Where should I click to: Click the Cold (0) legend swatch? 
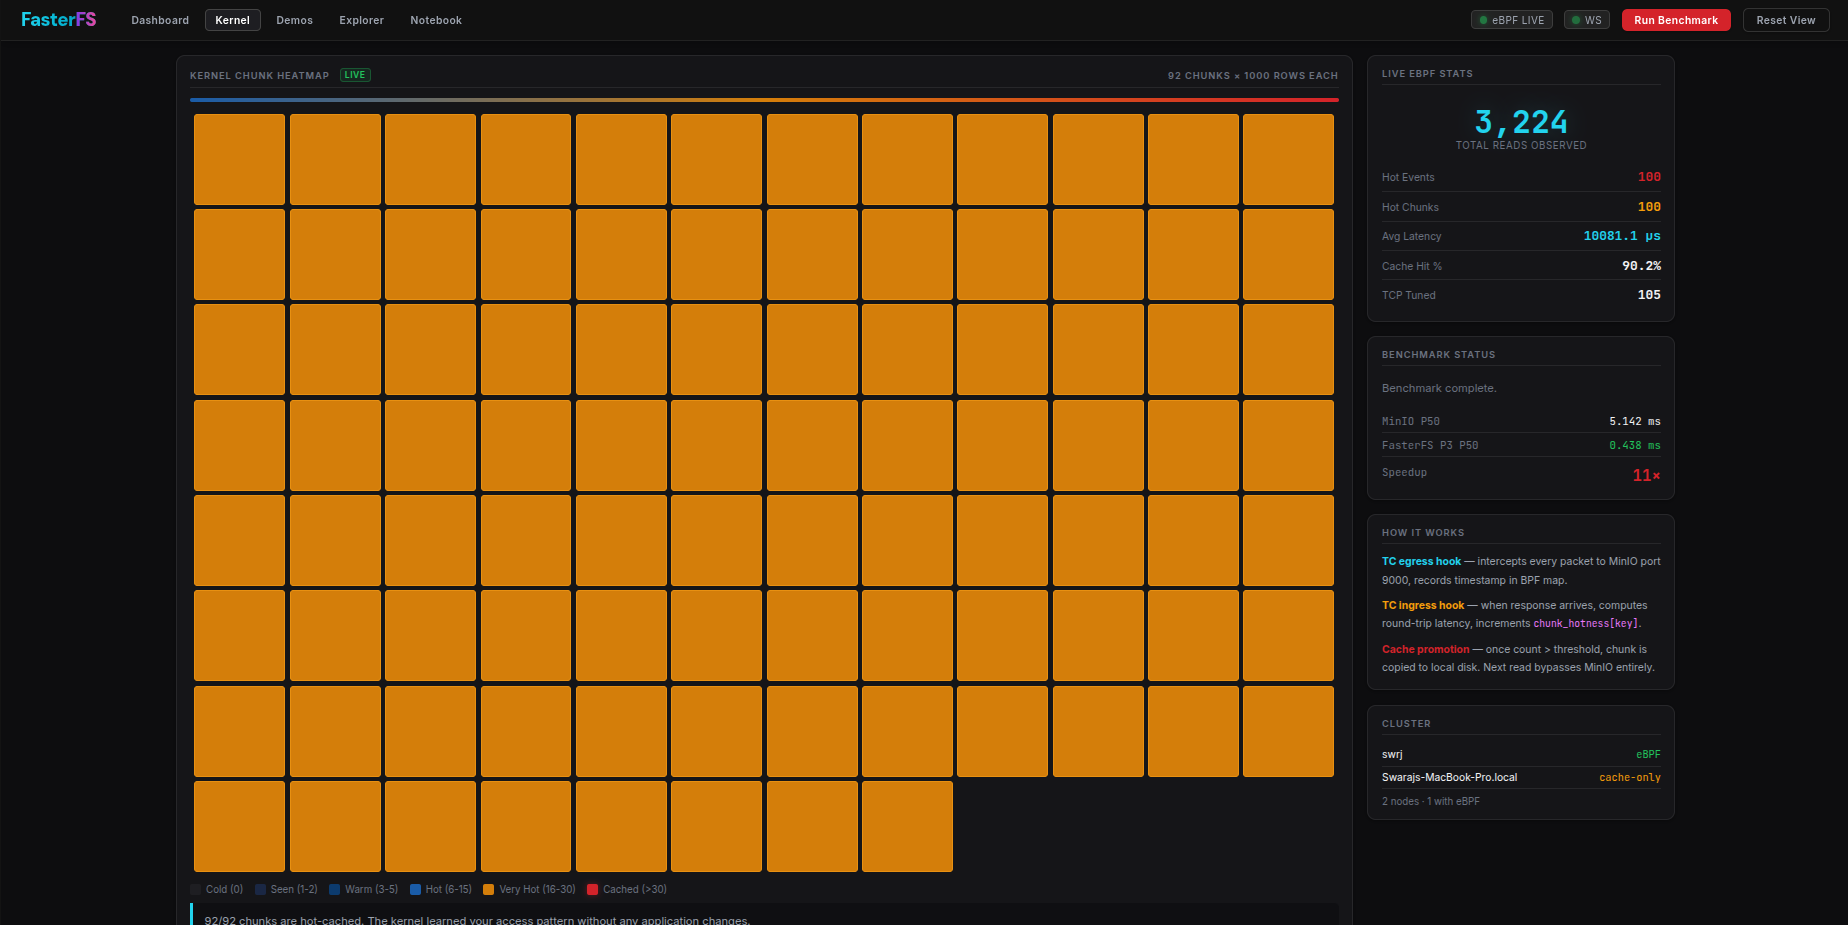pyautogui.click(x=196, y=889)
